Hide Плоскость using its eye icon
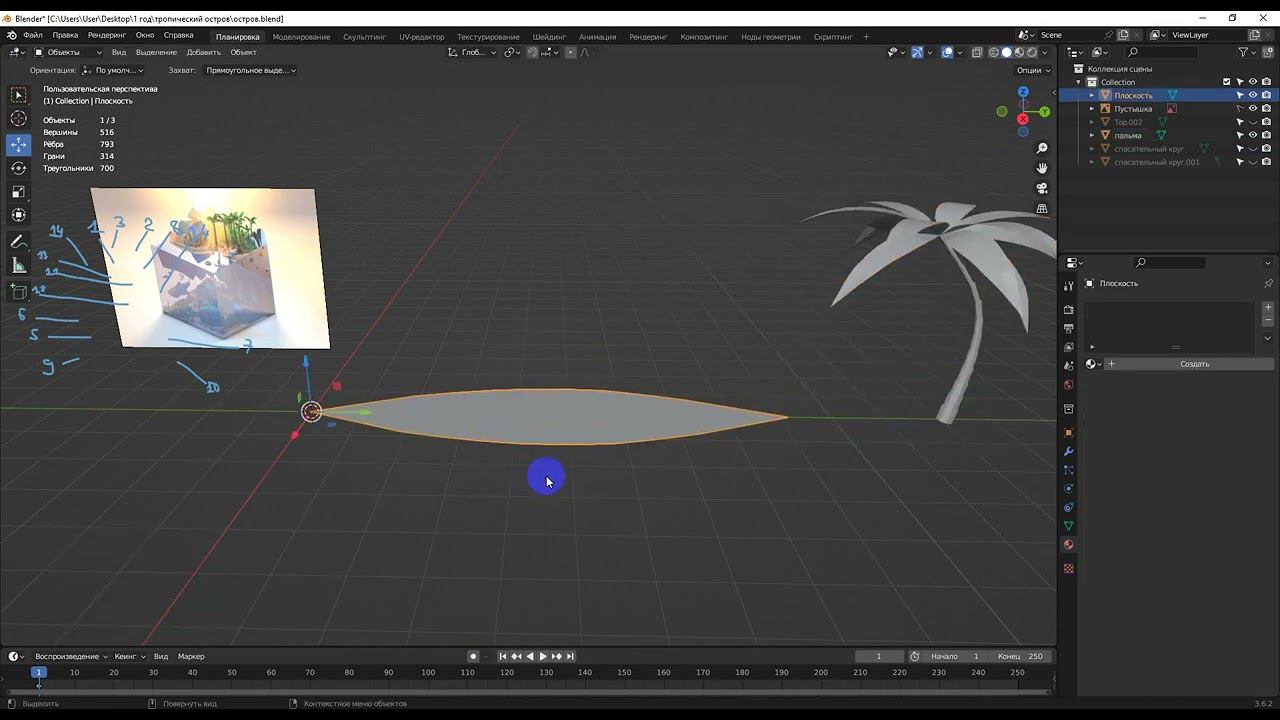This screenshot has height=720, width=1280. (x=1253, y=95)
